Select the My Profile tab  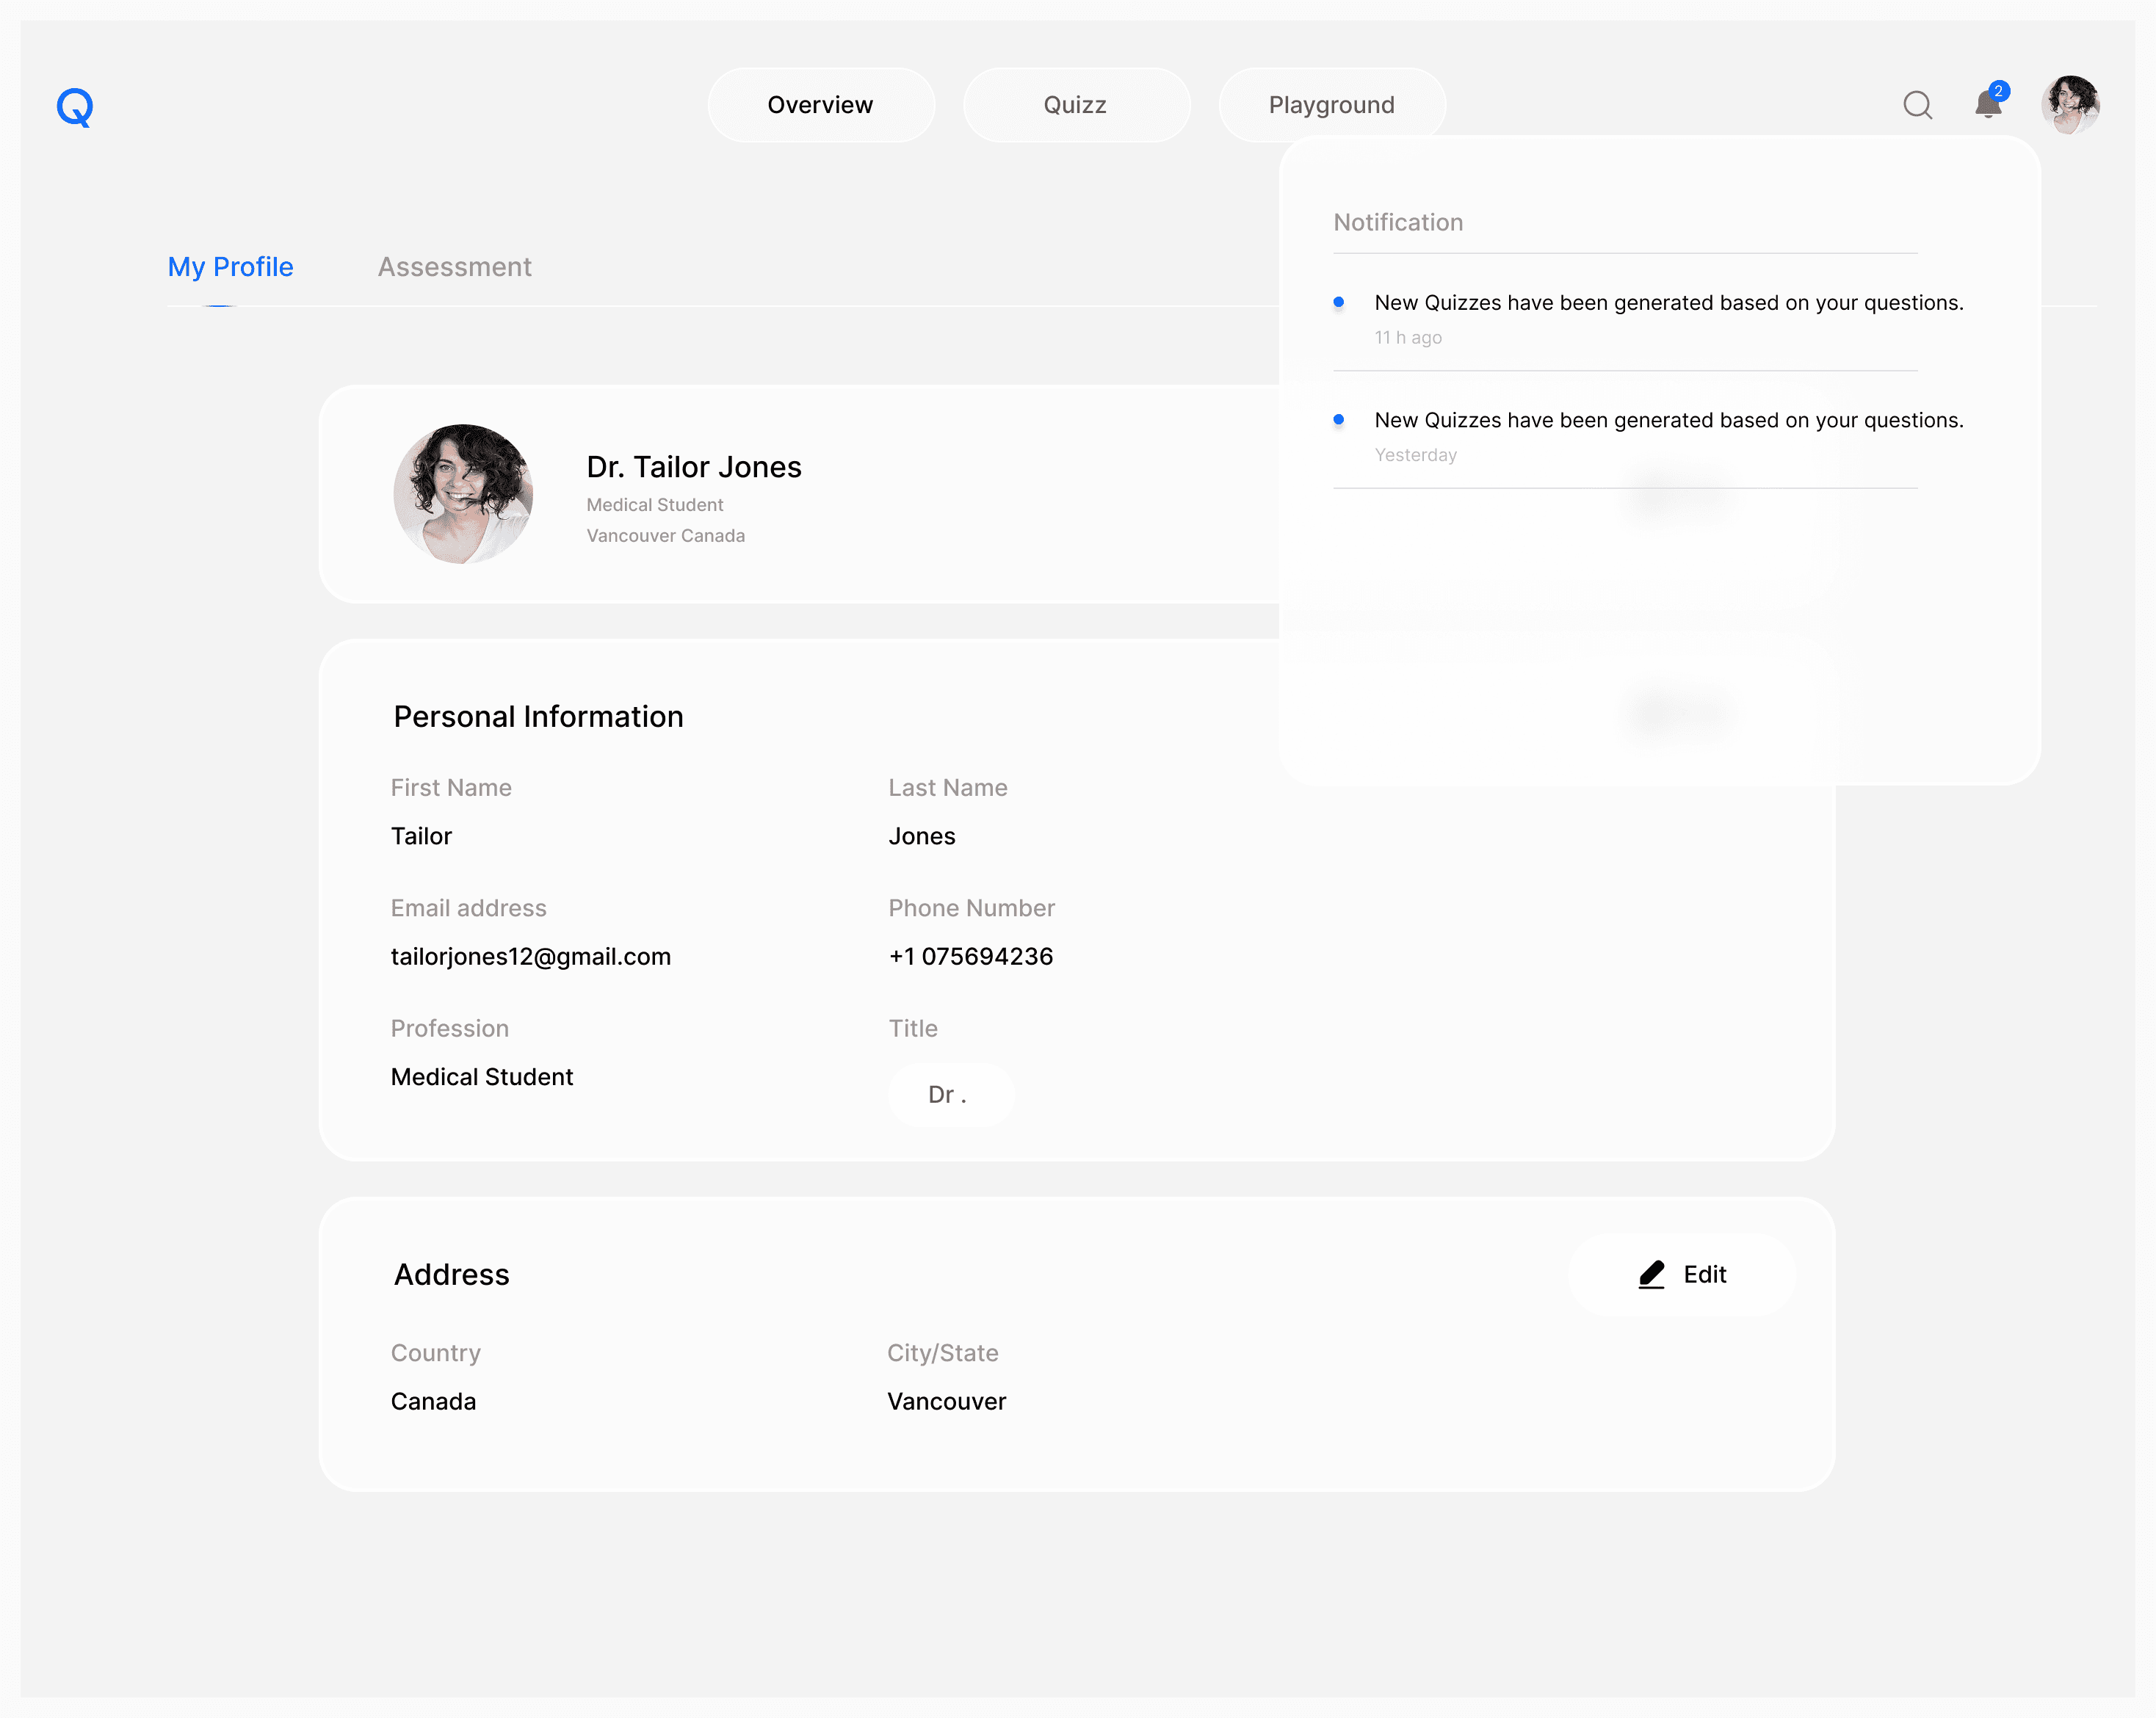pyautogui.click(x=230, y=267)
